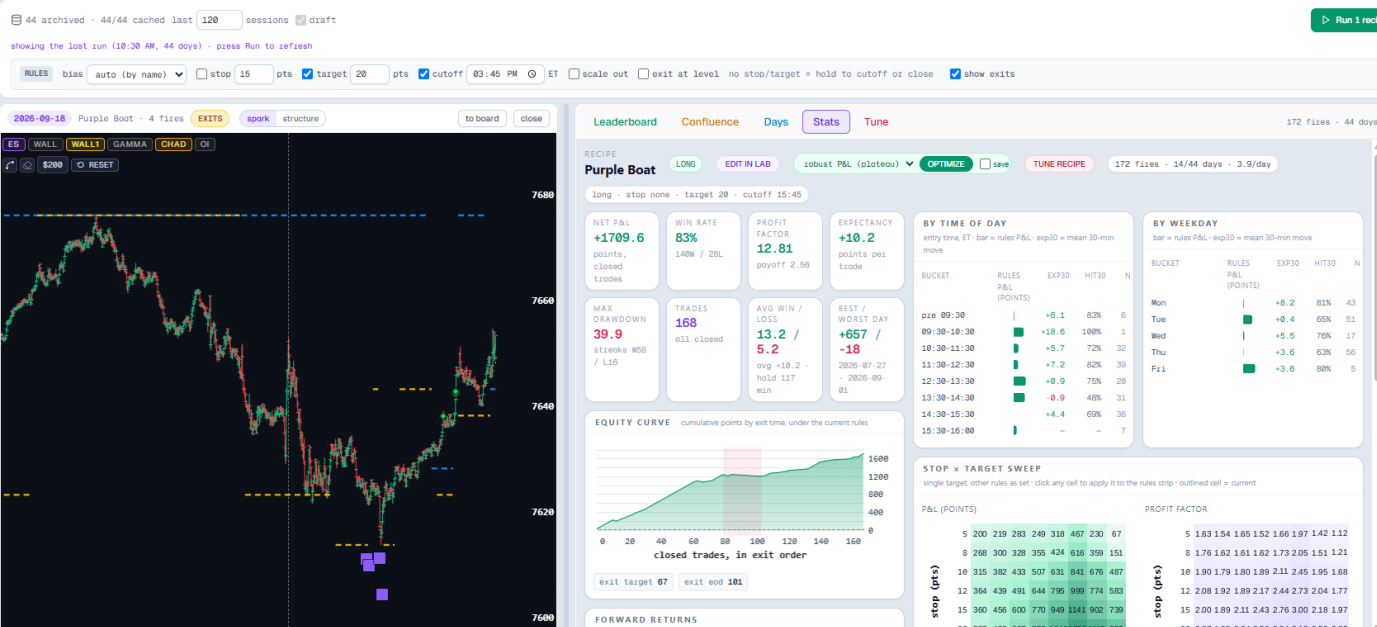The image size is (1377, 627).
Task: Click the Tue weekday row
Action: [1256, 319]
